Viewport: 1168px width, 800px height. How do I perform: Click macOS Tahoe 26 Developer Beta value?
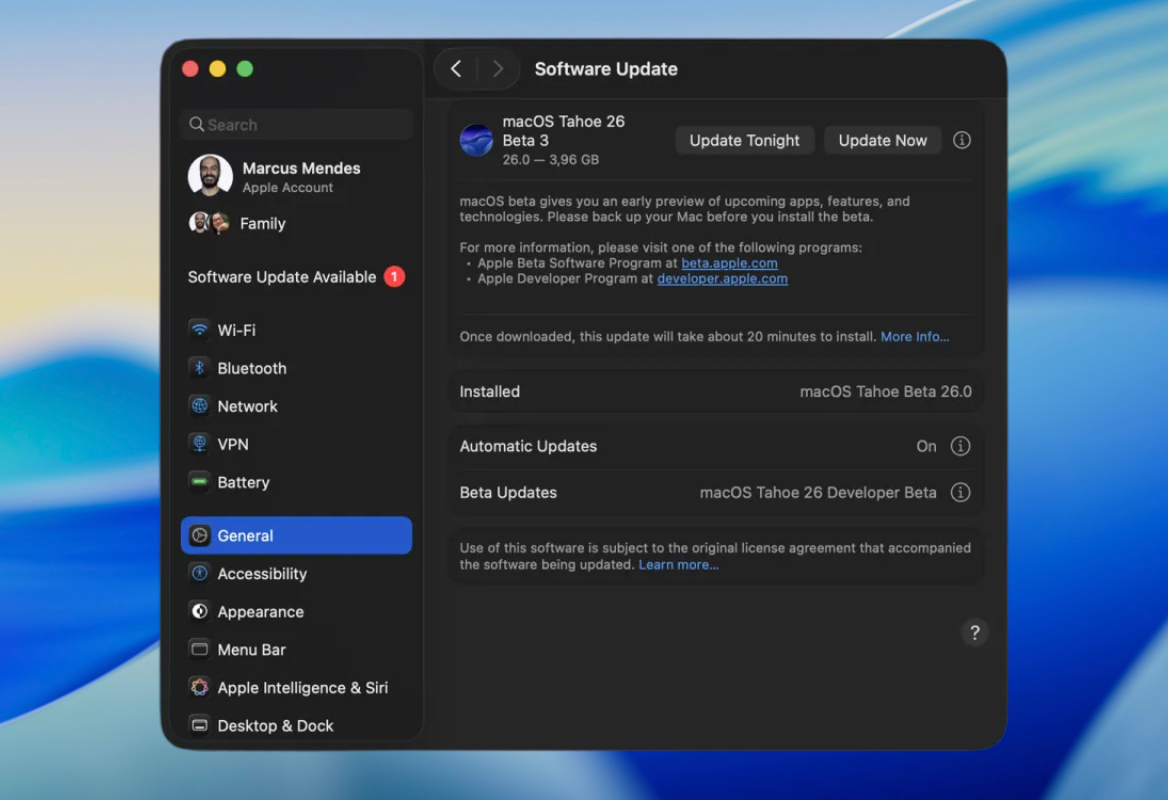click(818, 492)
